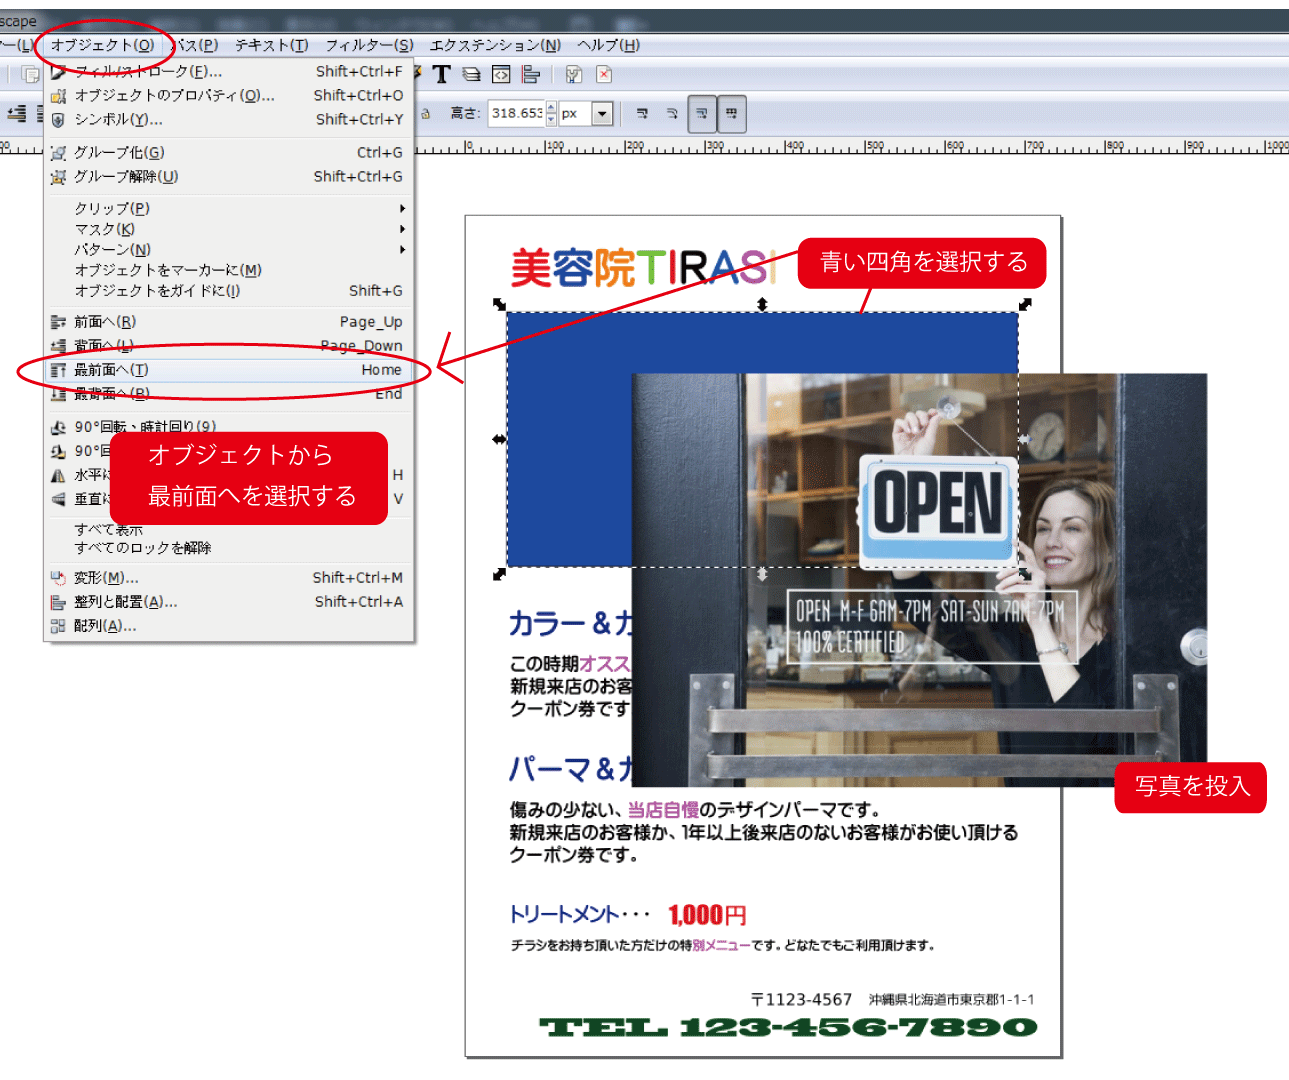Open the XML editor toolbar icon

501,74
